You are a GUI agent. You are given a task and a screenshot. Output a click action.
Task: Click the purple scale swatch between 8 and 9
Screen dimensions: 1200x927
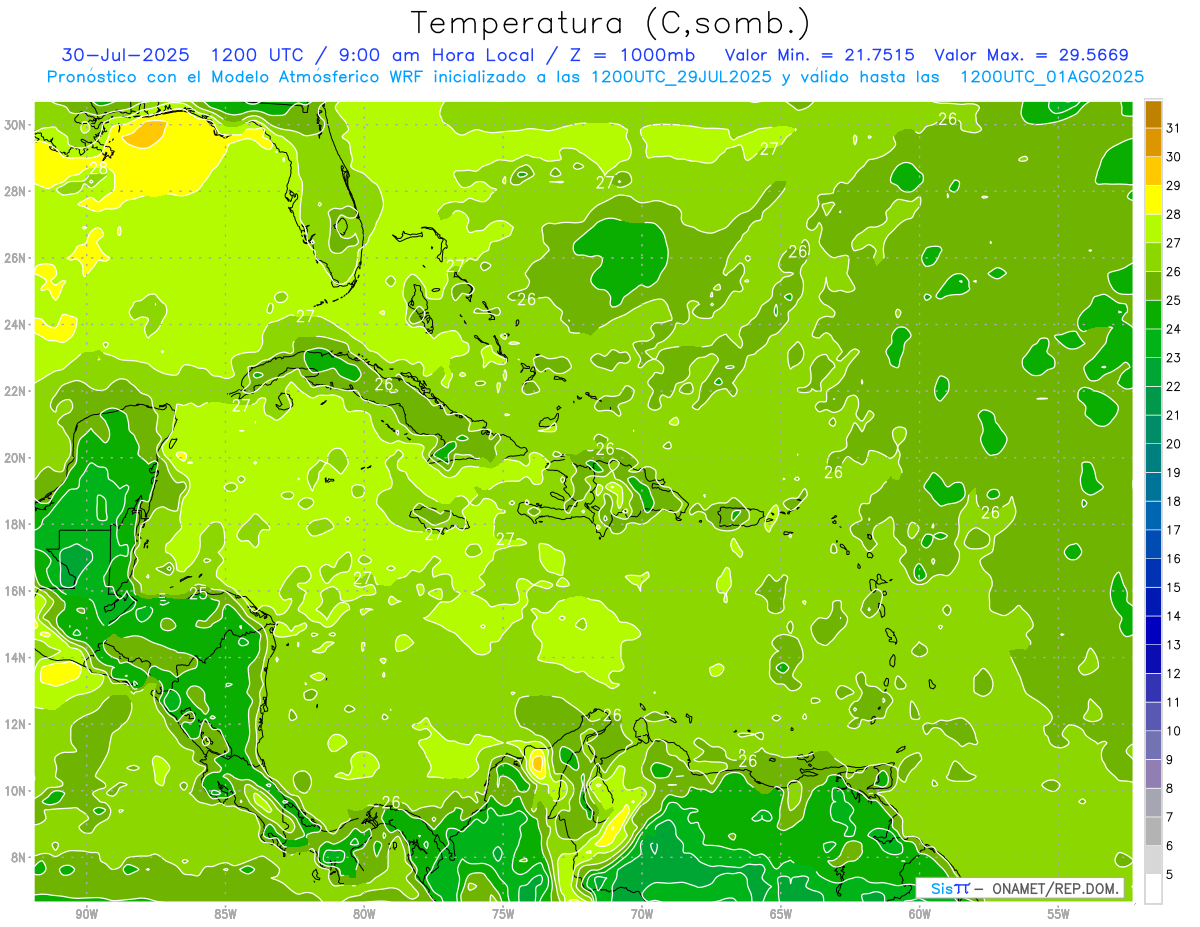pyautogui.click(x=1153, y=773)
